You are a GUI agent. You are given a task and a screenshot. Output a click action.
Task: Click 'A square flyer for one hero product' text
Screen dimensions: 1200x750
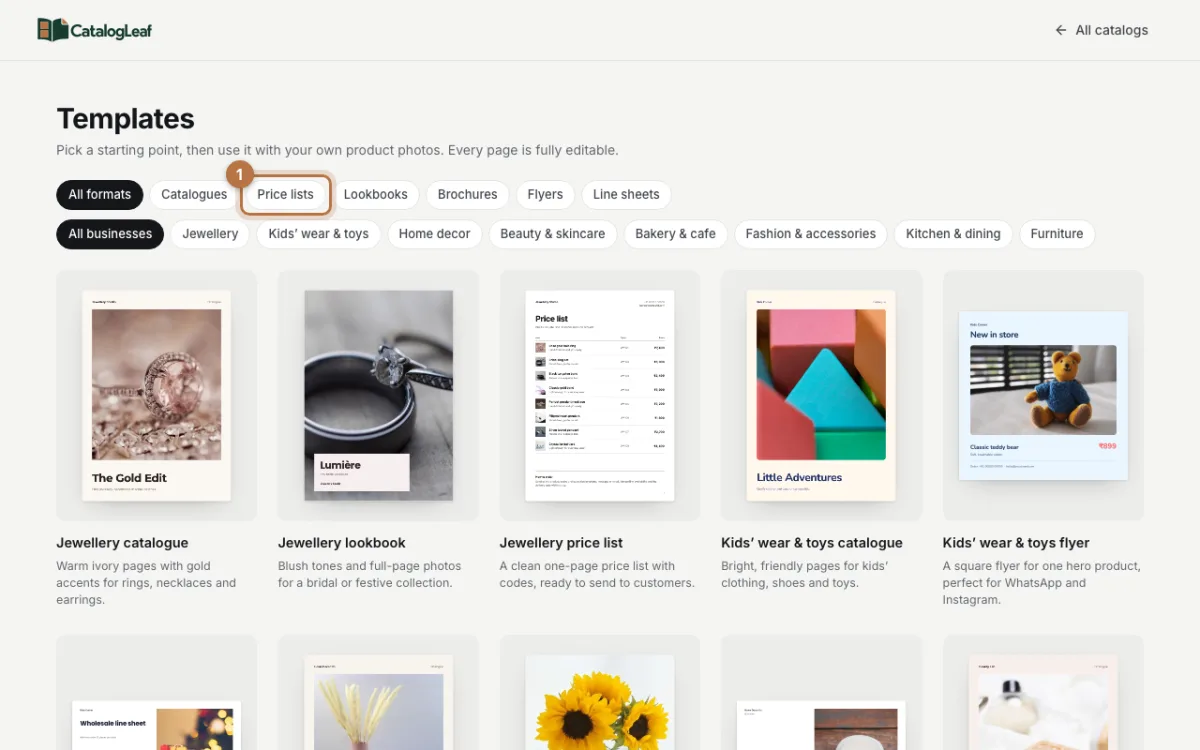pos(1041,583)
